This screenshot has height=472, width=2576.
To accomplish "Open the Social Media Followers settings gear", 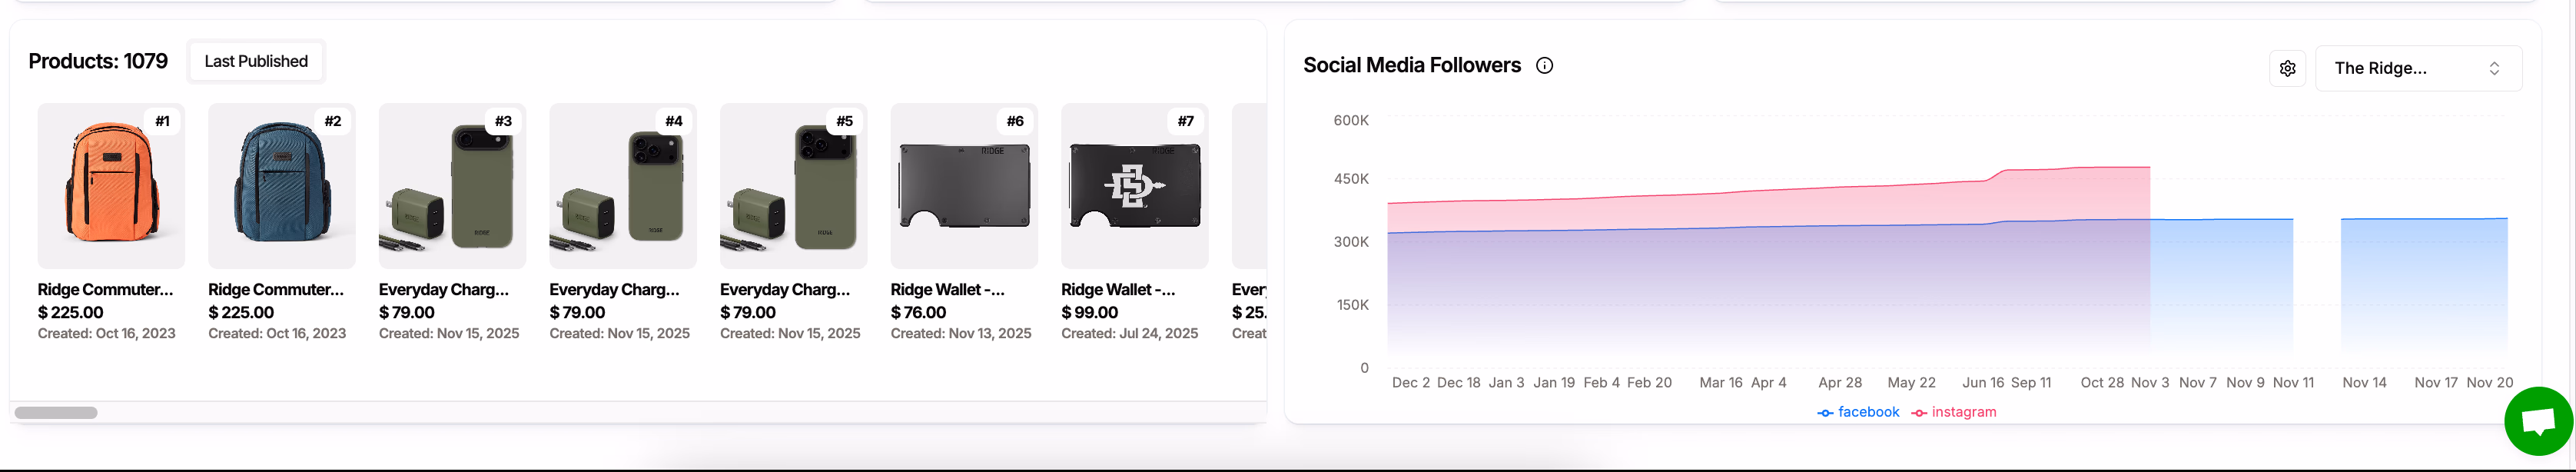I will click(x=2287, y=68).
